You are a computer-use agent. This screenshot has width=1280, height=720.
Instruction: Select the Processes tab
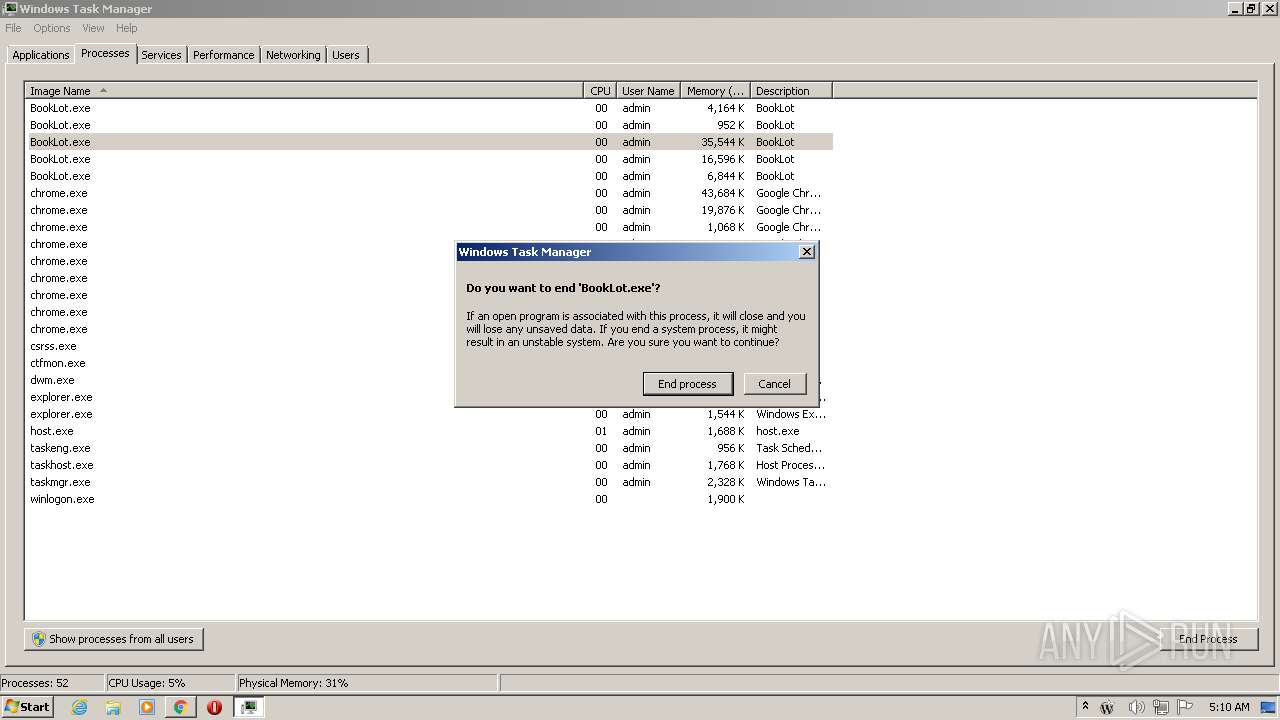pyautogui.click(x=105, y=53)
